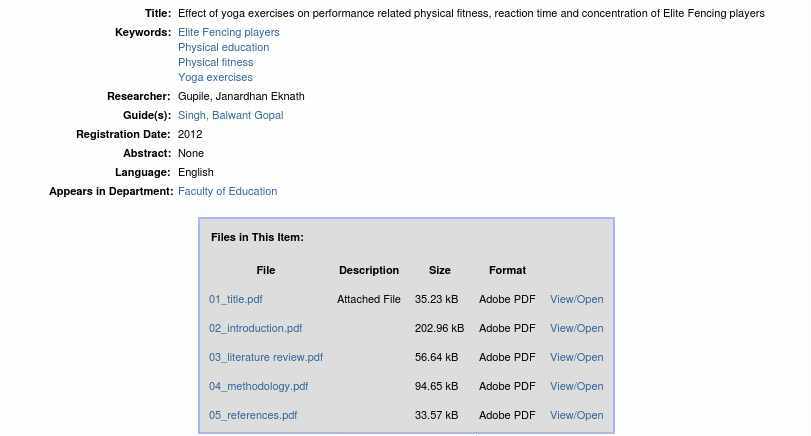Visit the Faculty of Education department

(x=228, y=191)
